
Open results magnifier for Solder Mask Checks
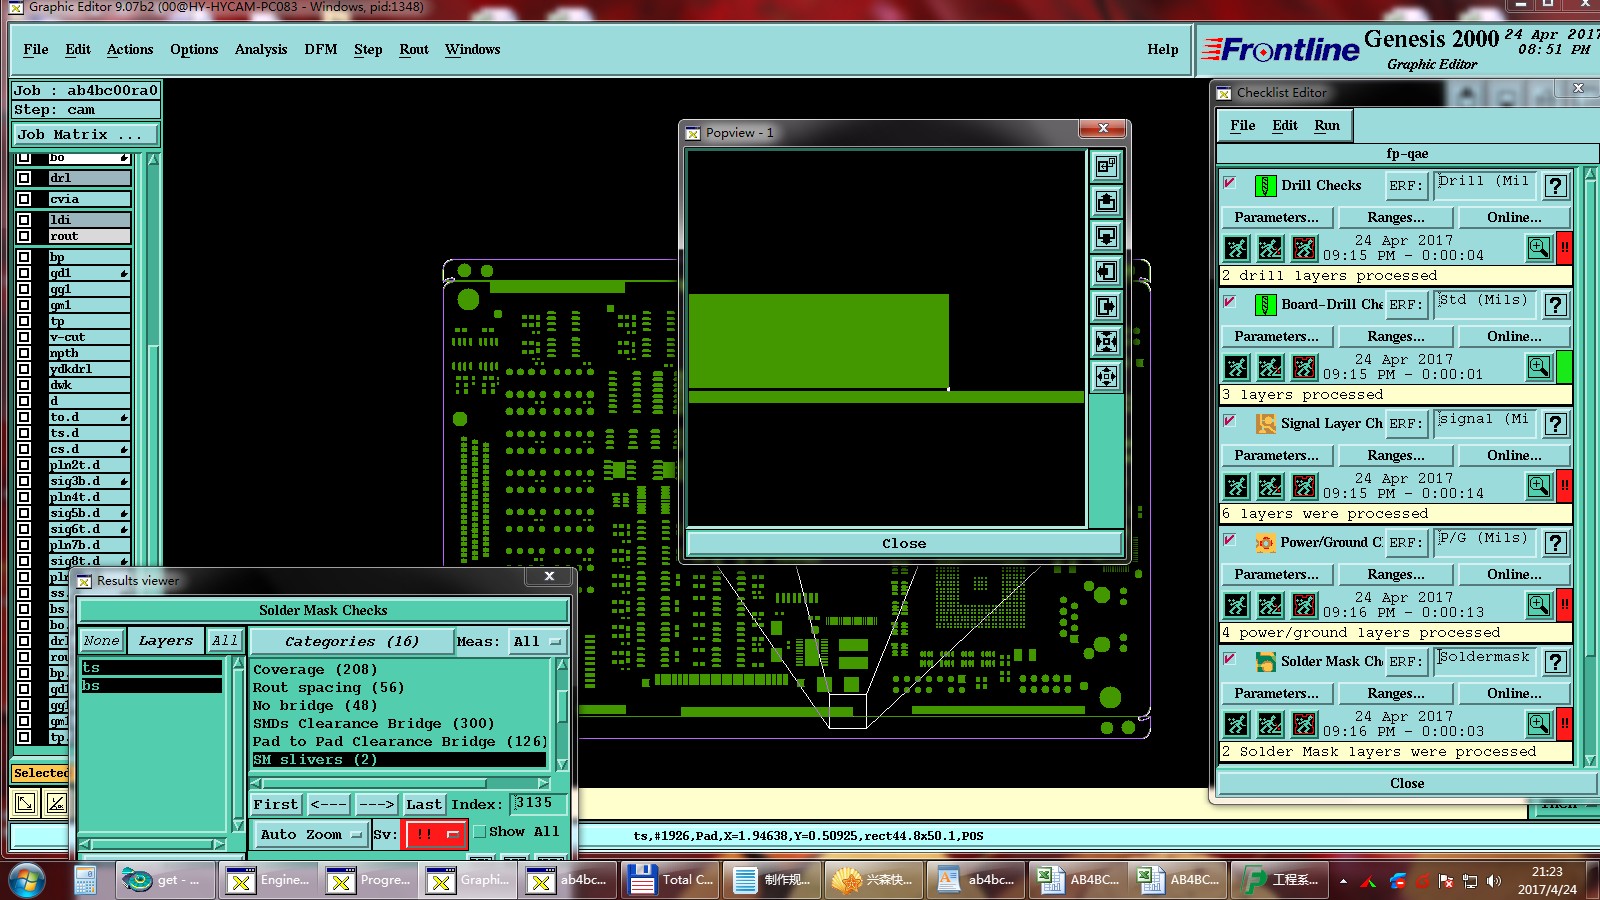point(1539,724)
